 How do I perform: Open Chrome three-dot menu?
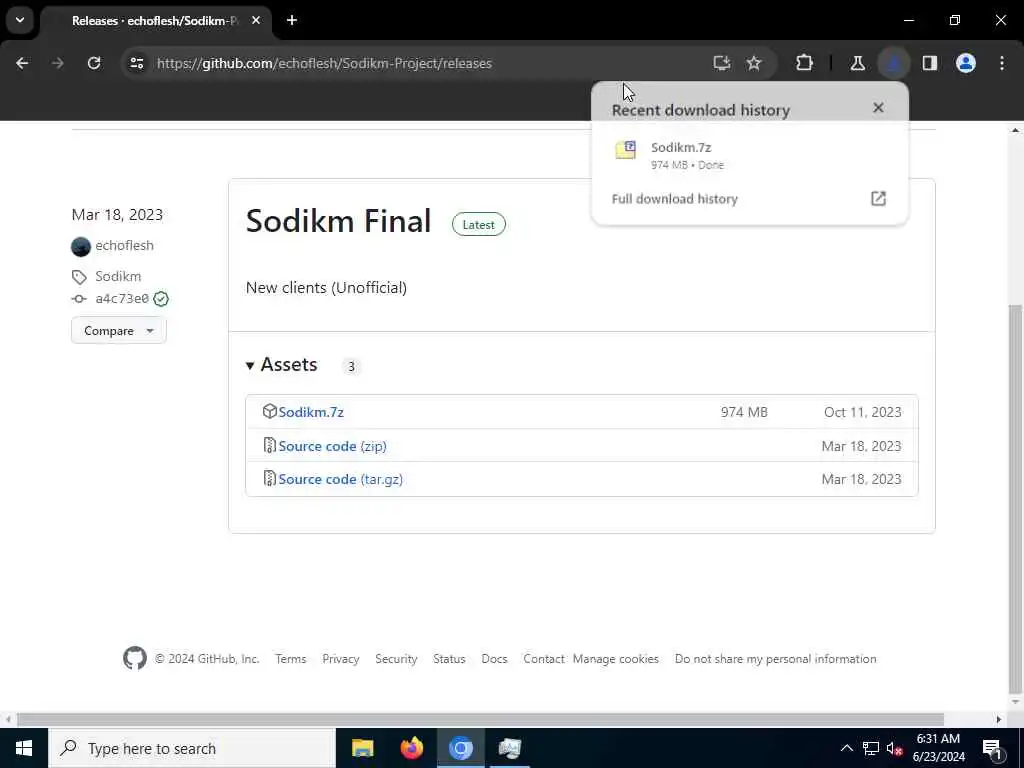point(1002,63)
